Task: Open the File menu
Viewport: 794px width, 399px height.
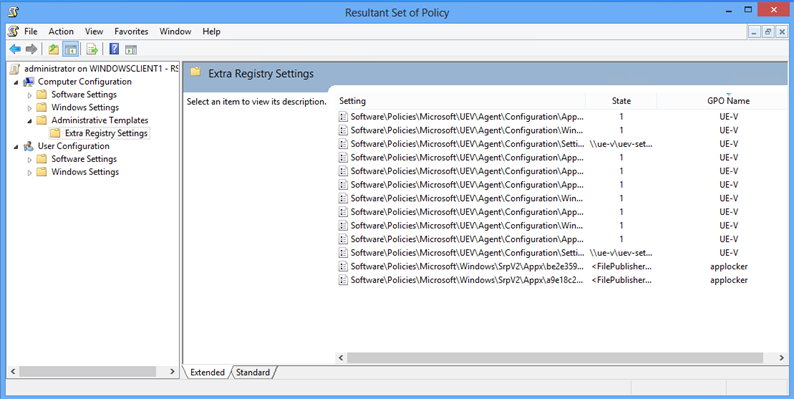Action: pyautogui.click(x=31, y=31)
